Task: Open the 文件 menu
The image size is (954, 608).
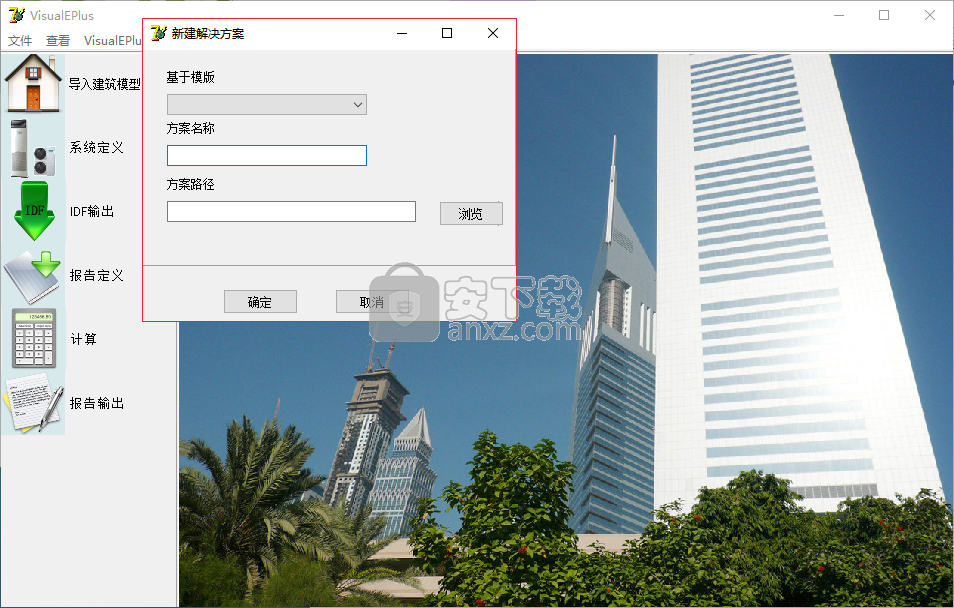Action: [x=20, y=40]
